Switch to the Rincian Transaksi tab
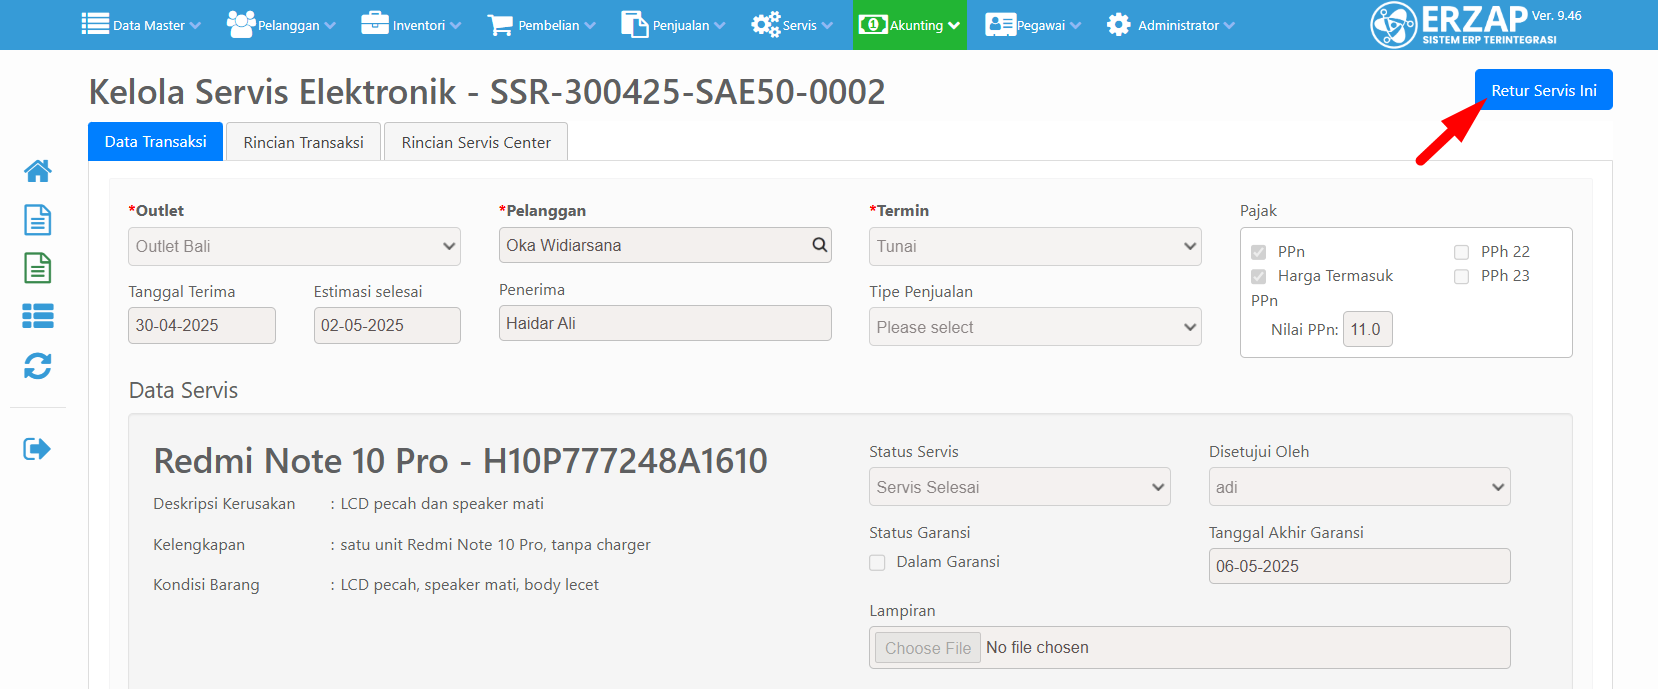This screenshot has width=1658, height=689. pos(303,142)
